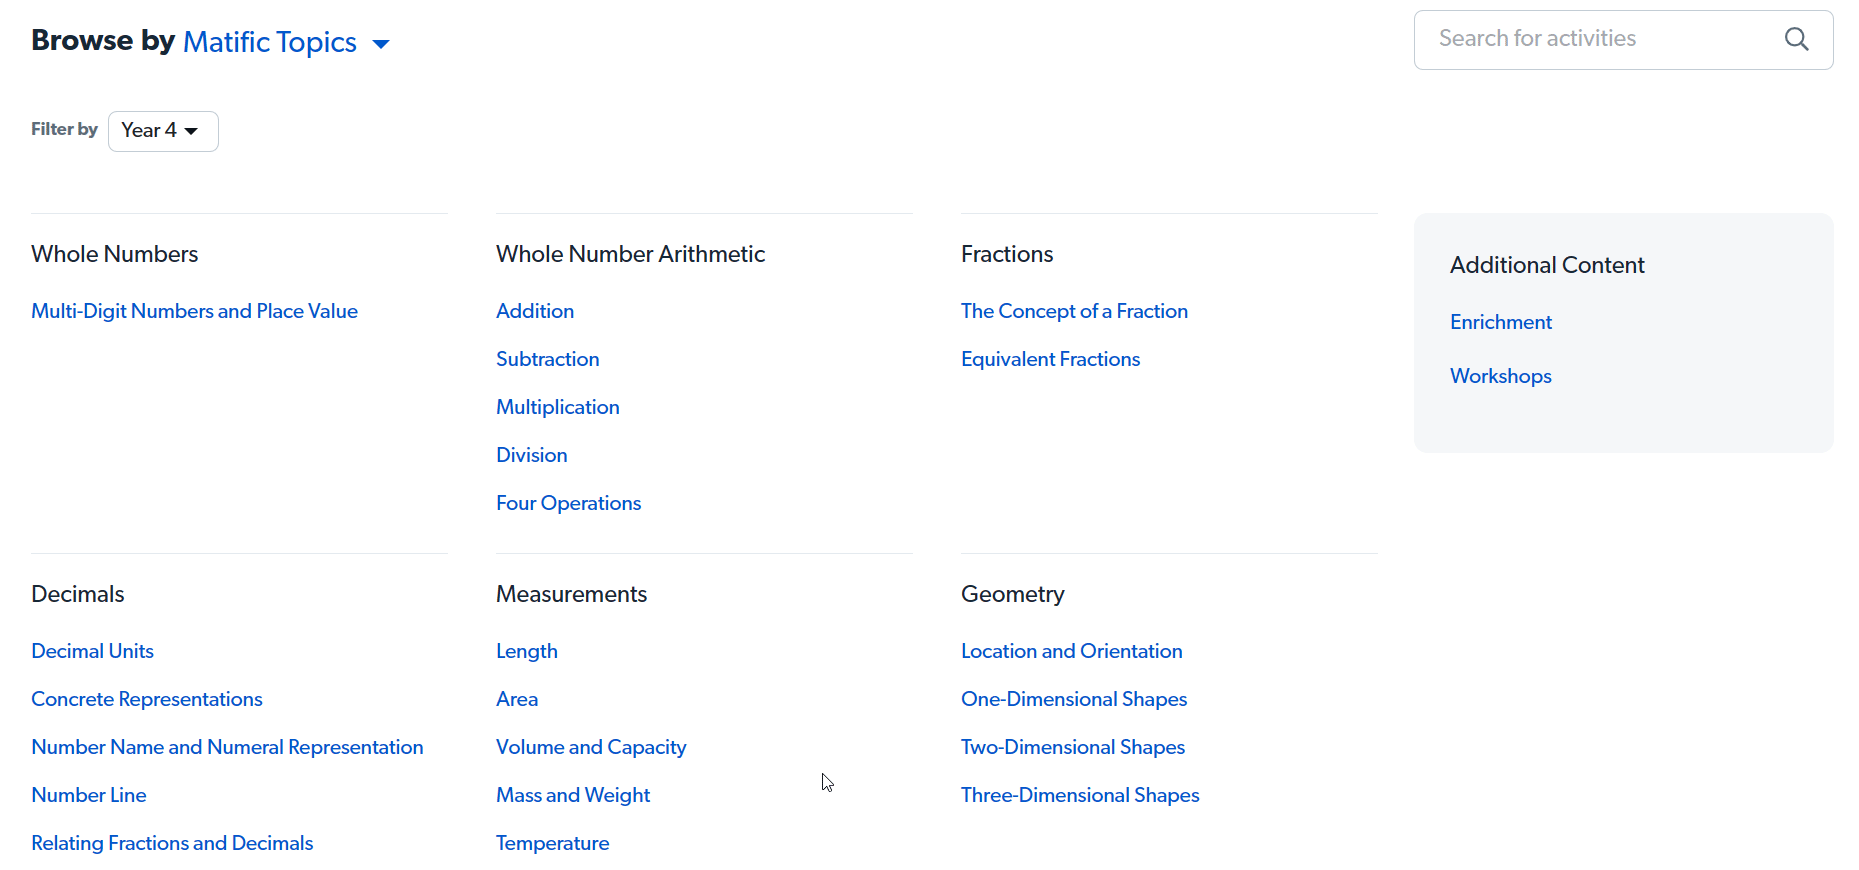The image size is (1859, 870).
Task: Open The Concept of a Fraction
Action: tap(1074, 311)
